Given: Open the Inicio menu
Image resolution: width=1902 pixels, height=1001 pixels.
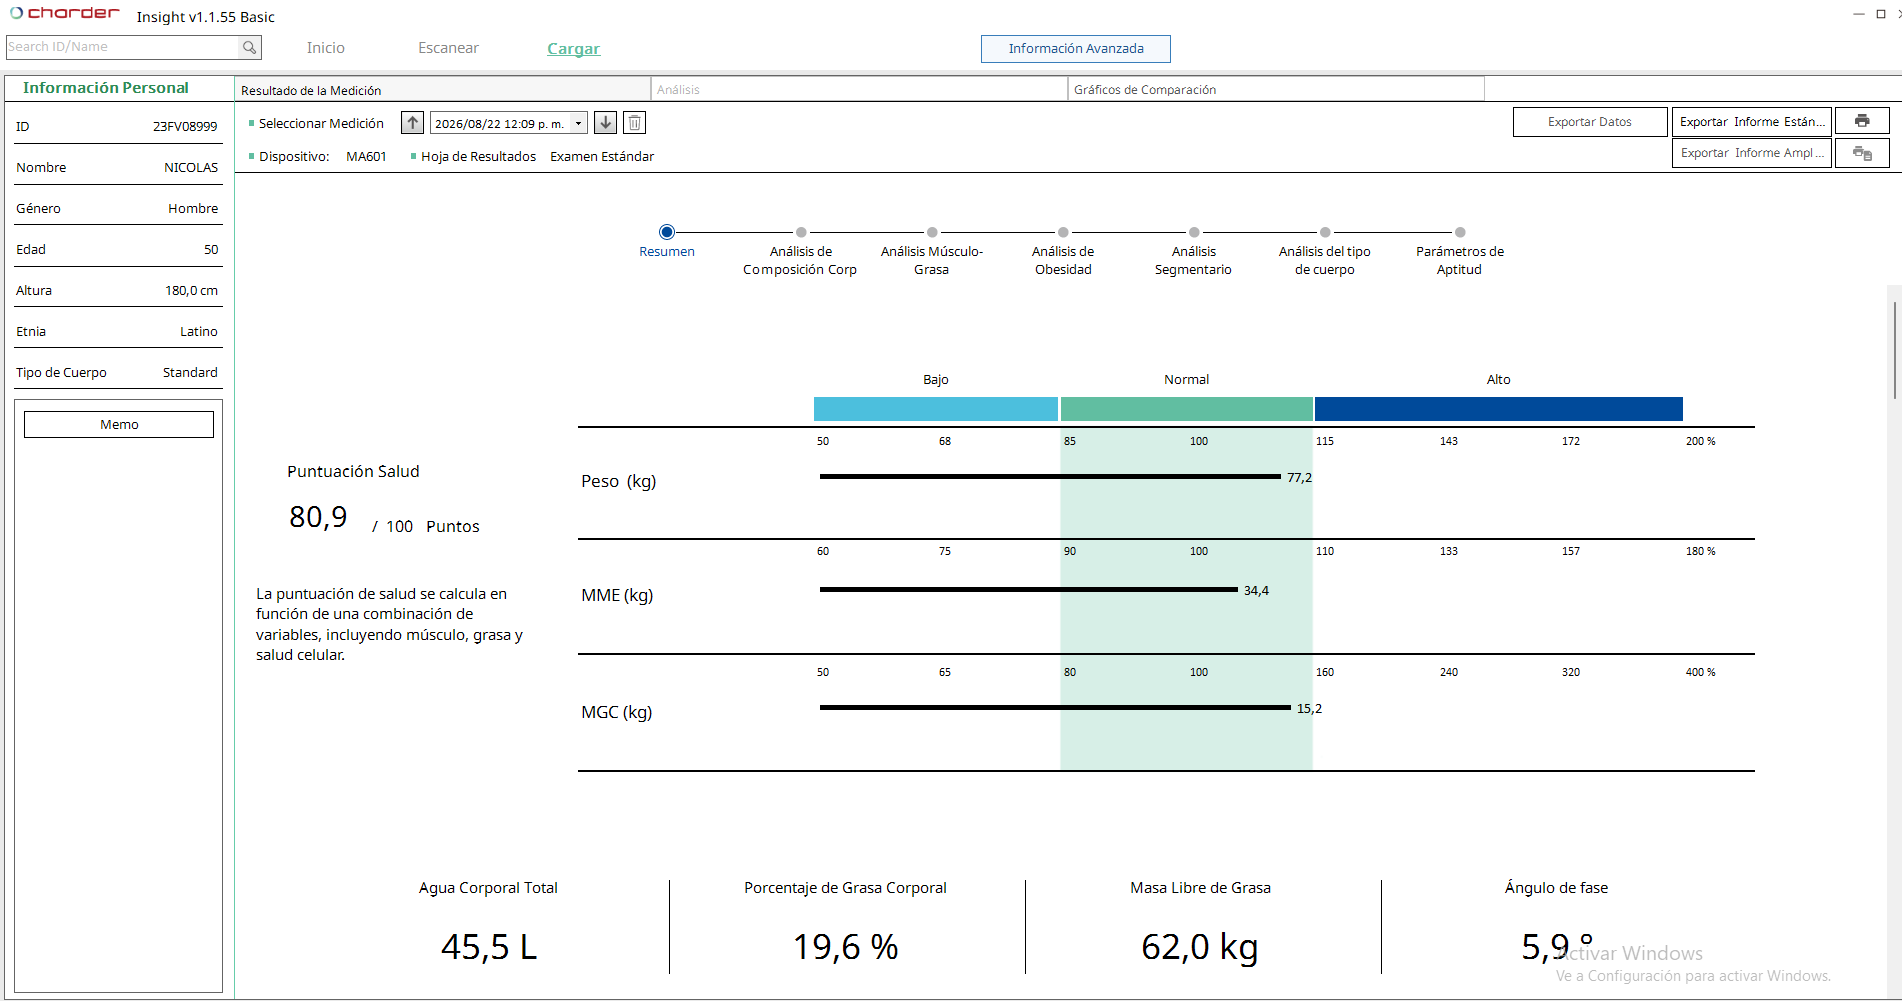Looking at the screenshot, I should click(x=326, y=48).
